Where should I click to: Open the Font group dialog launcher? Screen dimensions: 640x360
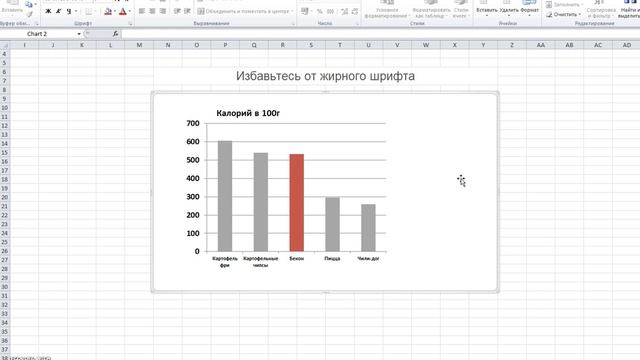click(x=130, y=24)
